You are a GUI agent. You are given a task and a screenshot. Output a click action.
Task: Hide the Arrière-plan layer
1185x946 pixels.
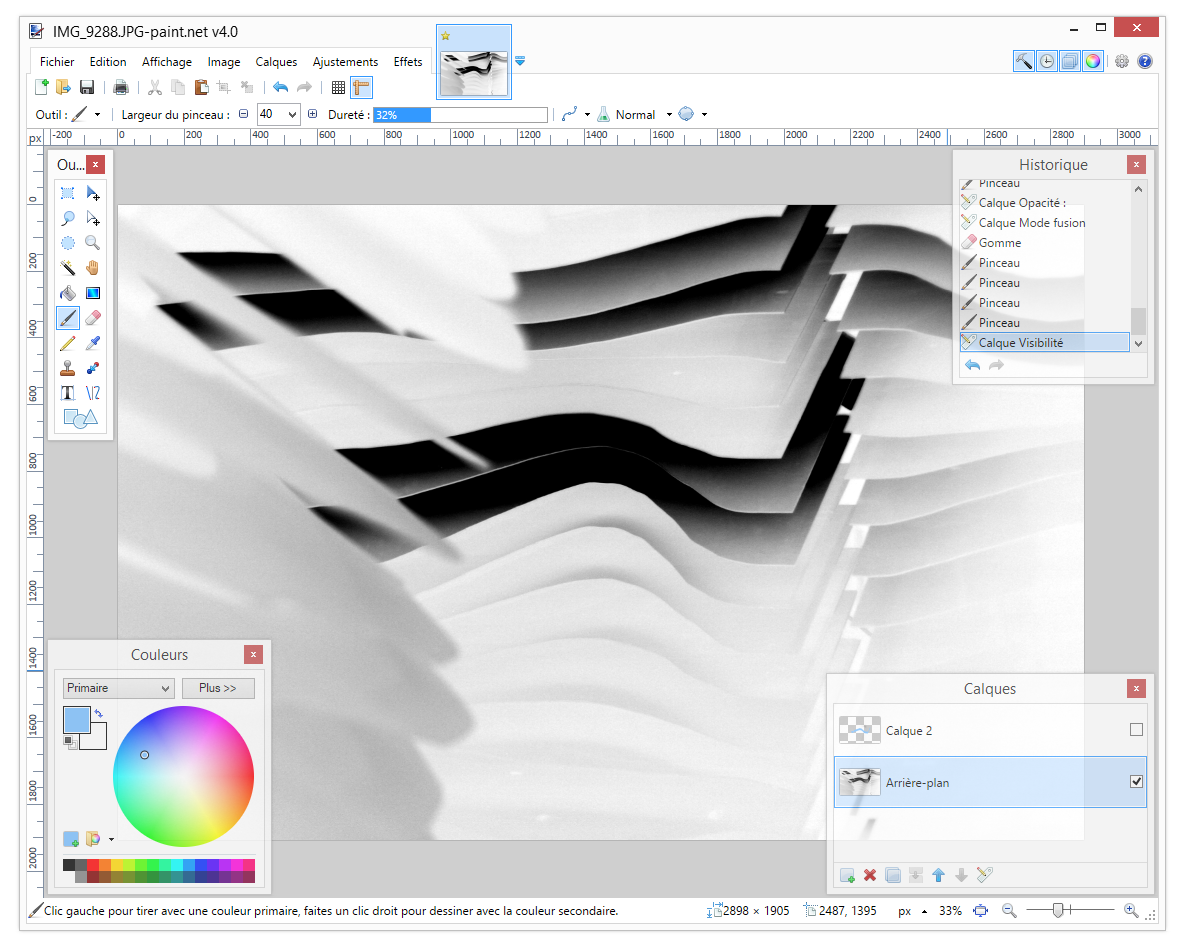coord(1136,782)
